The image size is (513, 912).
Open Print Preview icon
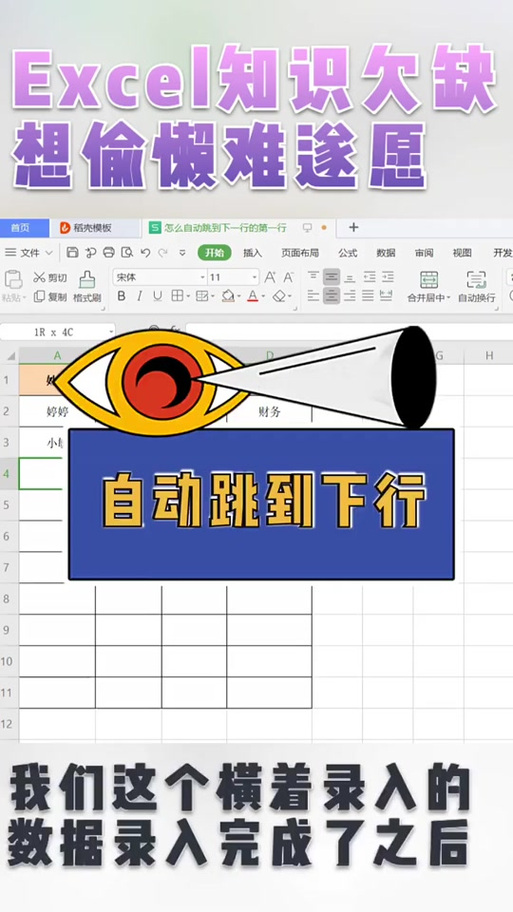(x=127, y=252)
